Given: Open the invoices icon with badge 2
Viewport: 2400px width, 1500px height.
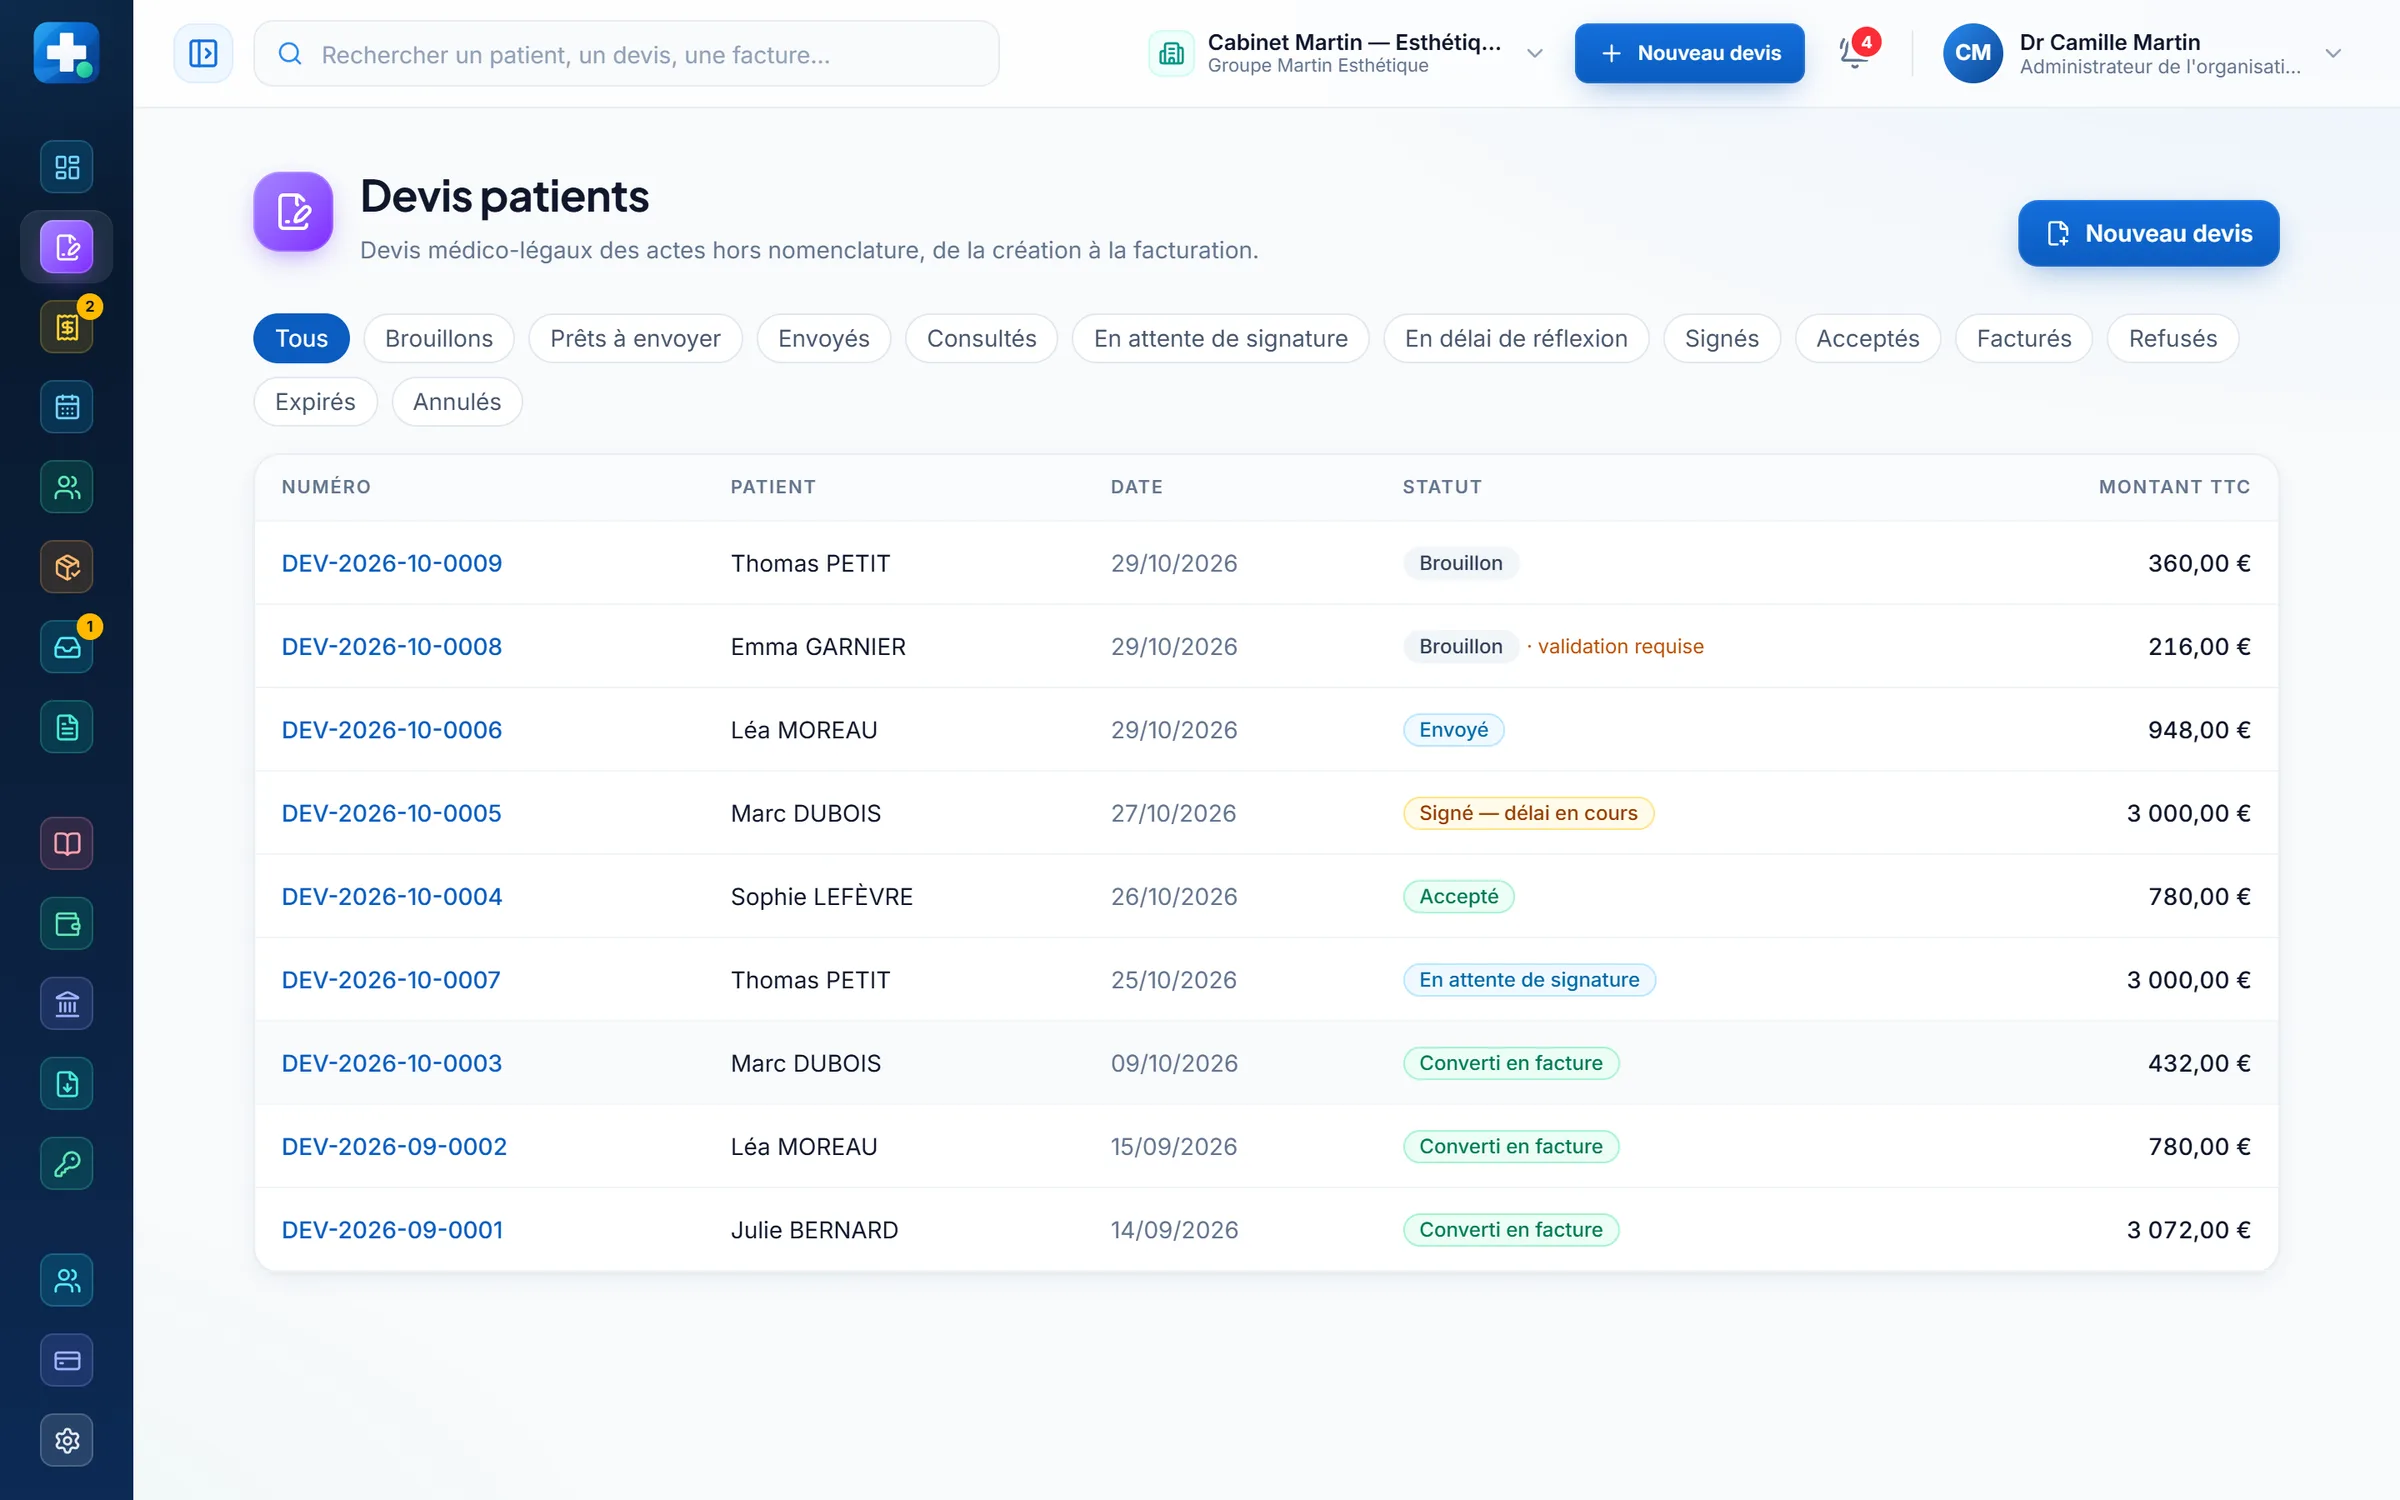Looking at the screenshot, I should (x=67, y=327).
